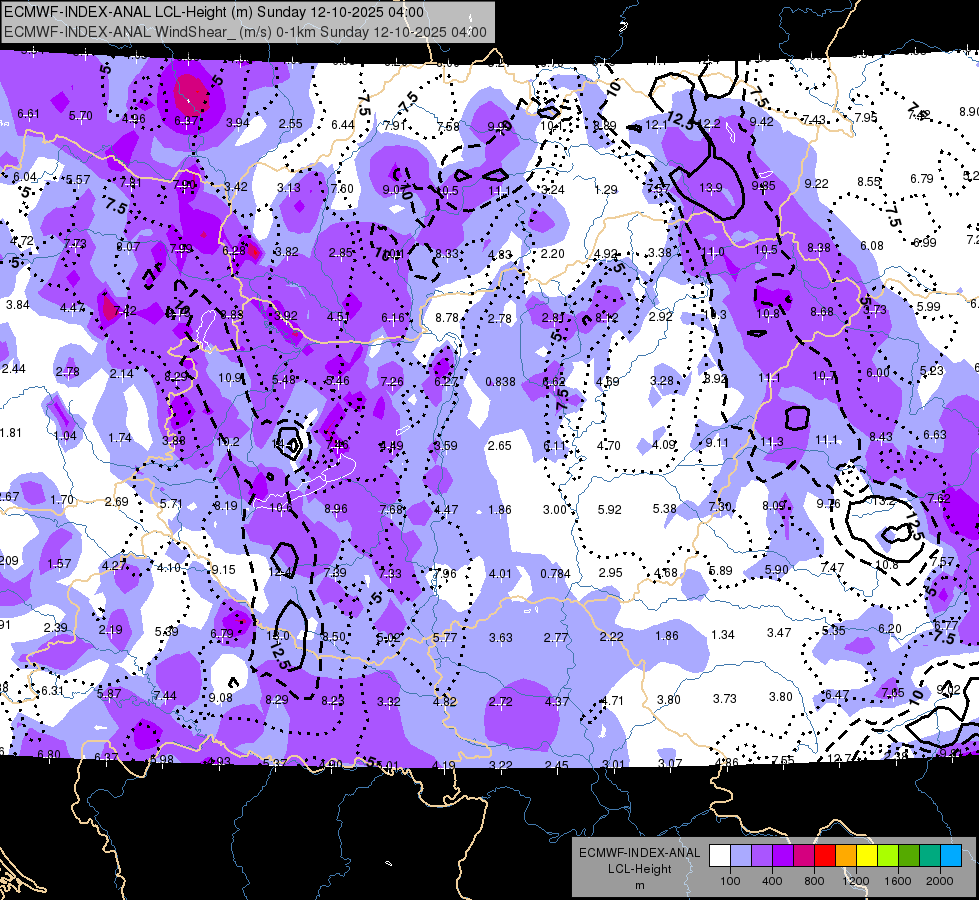979x900 pixels.
Task: Click the light lavender legend swatch
Action: coord(741,855)
